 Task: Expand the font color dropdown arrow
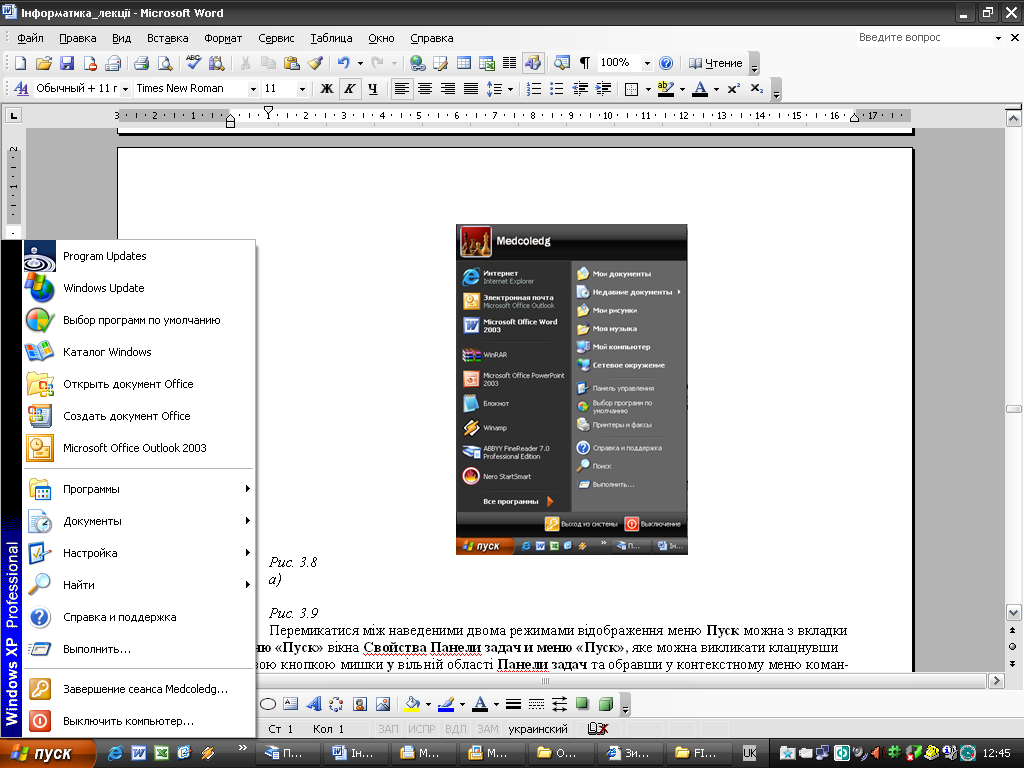pyautogui.click(x=716, y=89)
